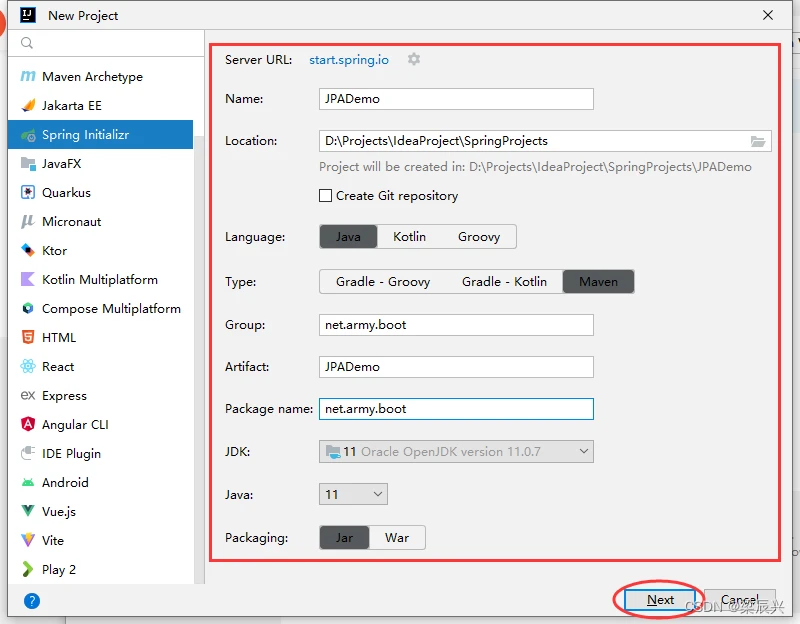Click the IDE Plugin plug icon
This screenshot has width=800, height=624.
(28, 454)
